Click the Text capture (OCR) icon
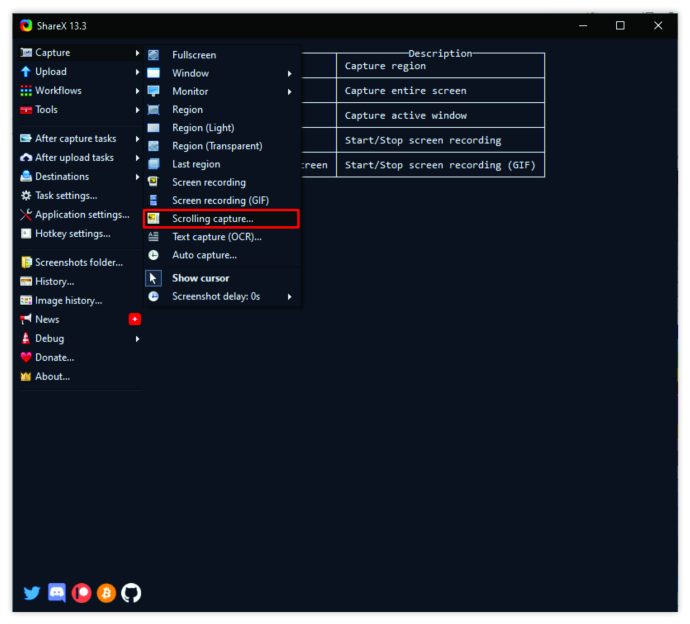This screenshot has height=624, width=690. pyautogui.click(x=153, y=237)
